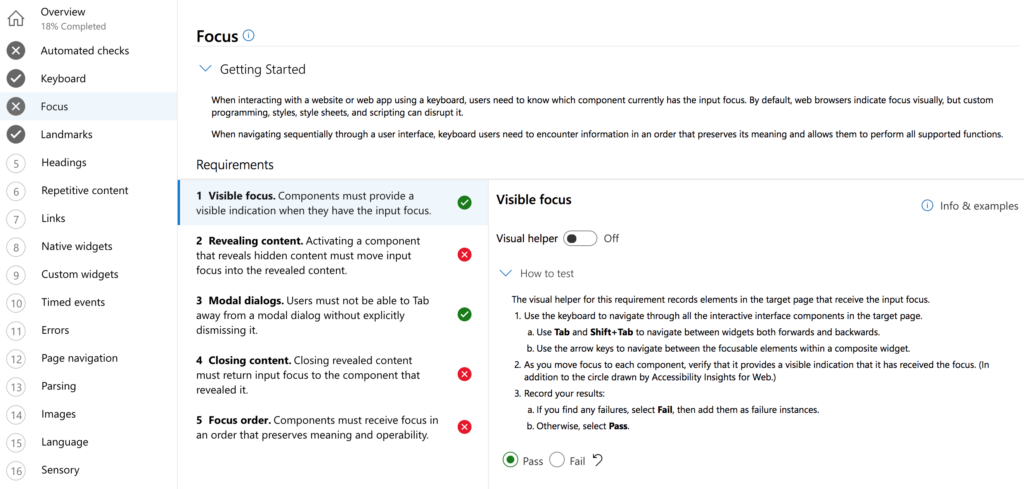
Task: Click the step 15 circle for Language
Action: pyautogui.click(x=16, y=443)
